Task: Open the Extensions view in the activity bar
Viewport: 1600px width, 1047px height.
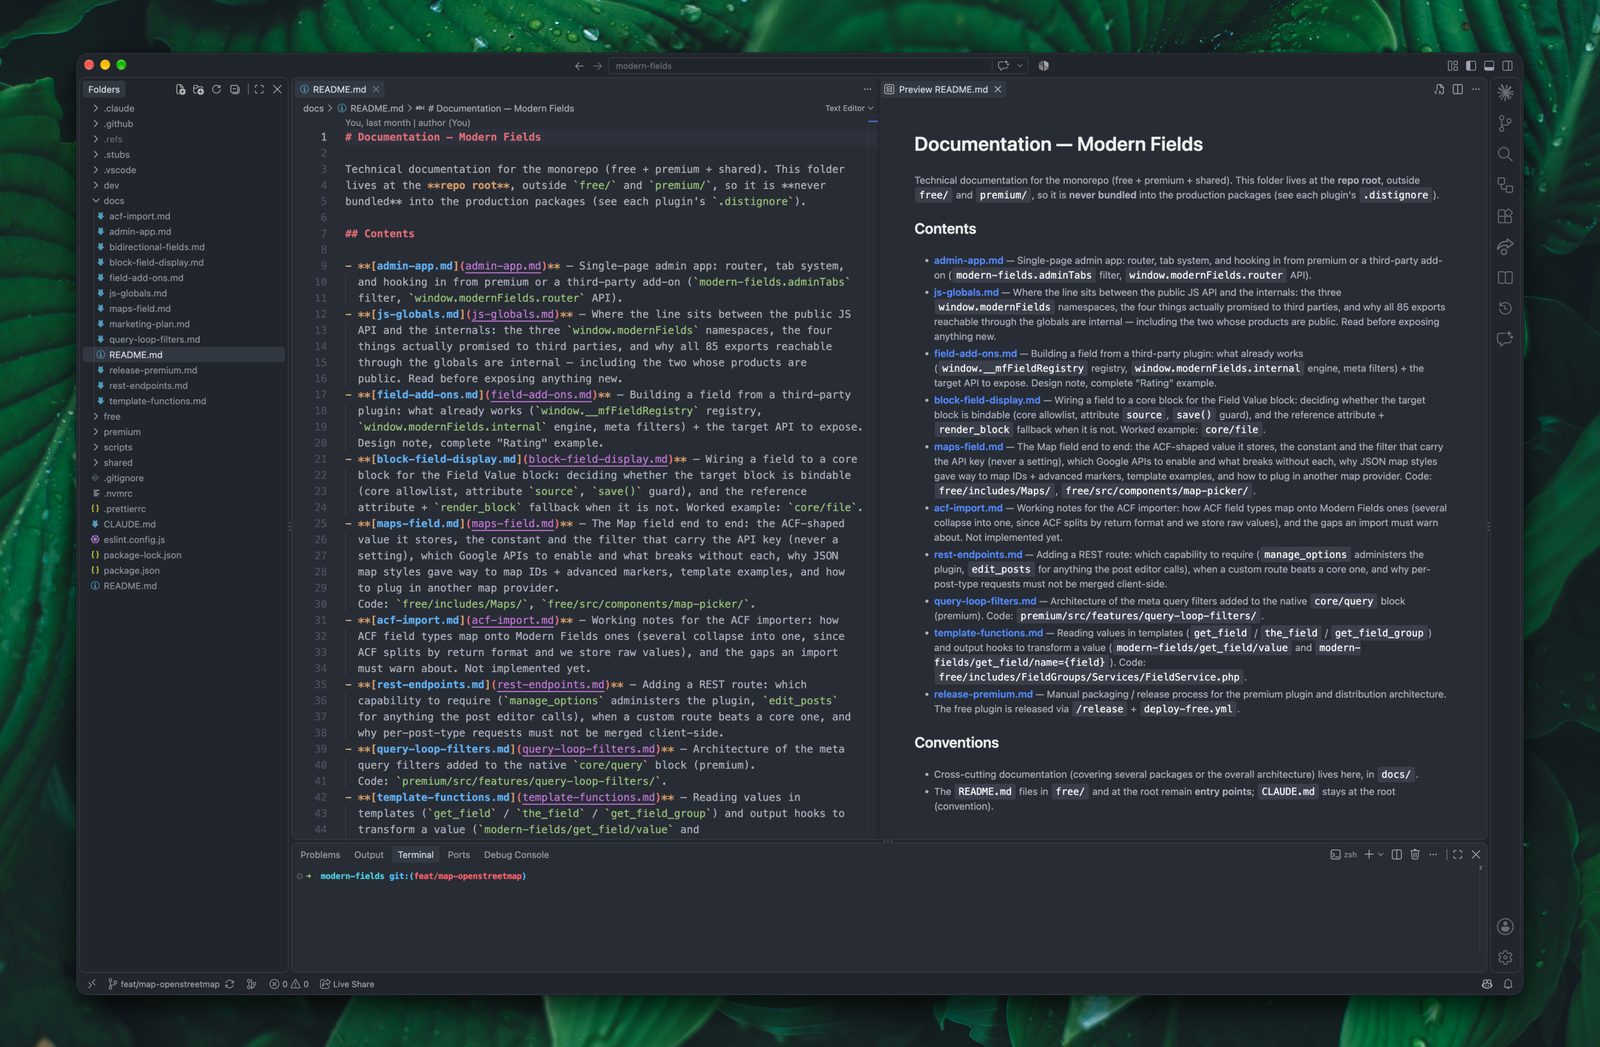Action: point(1505,216)
